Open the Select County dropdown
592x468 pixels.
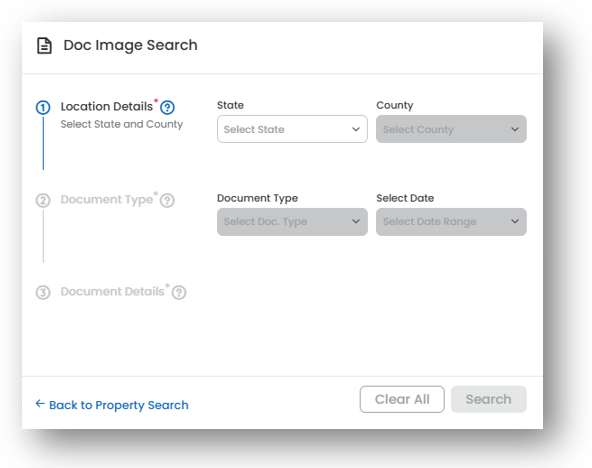coord(451,129)
